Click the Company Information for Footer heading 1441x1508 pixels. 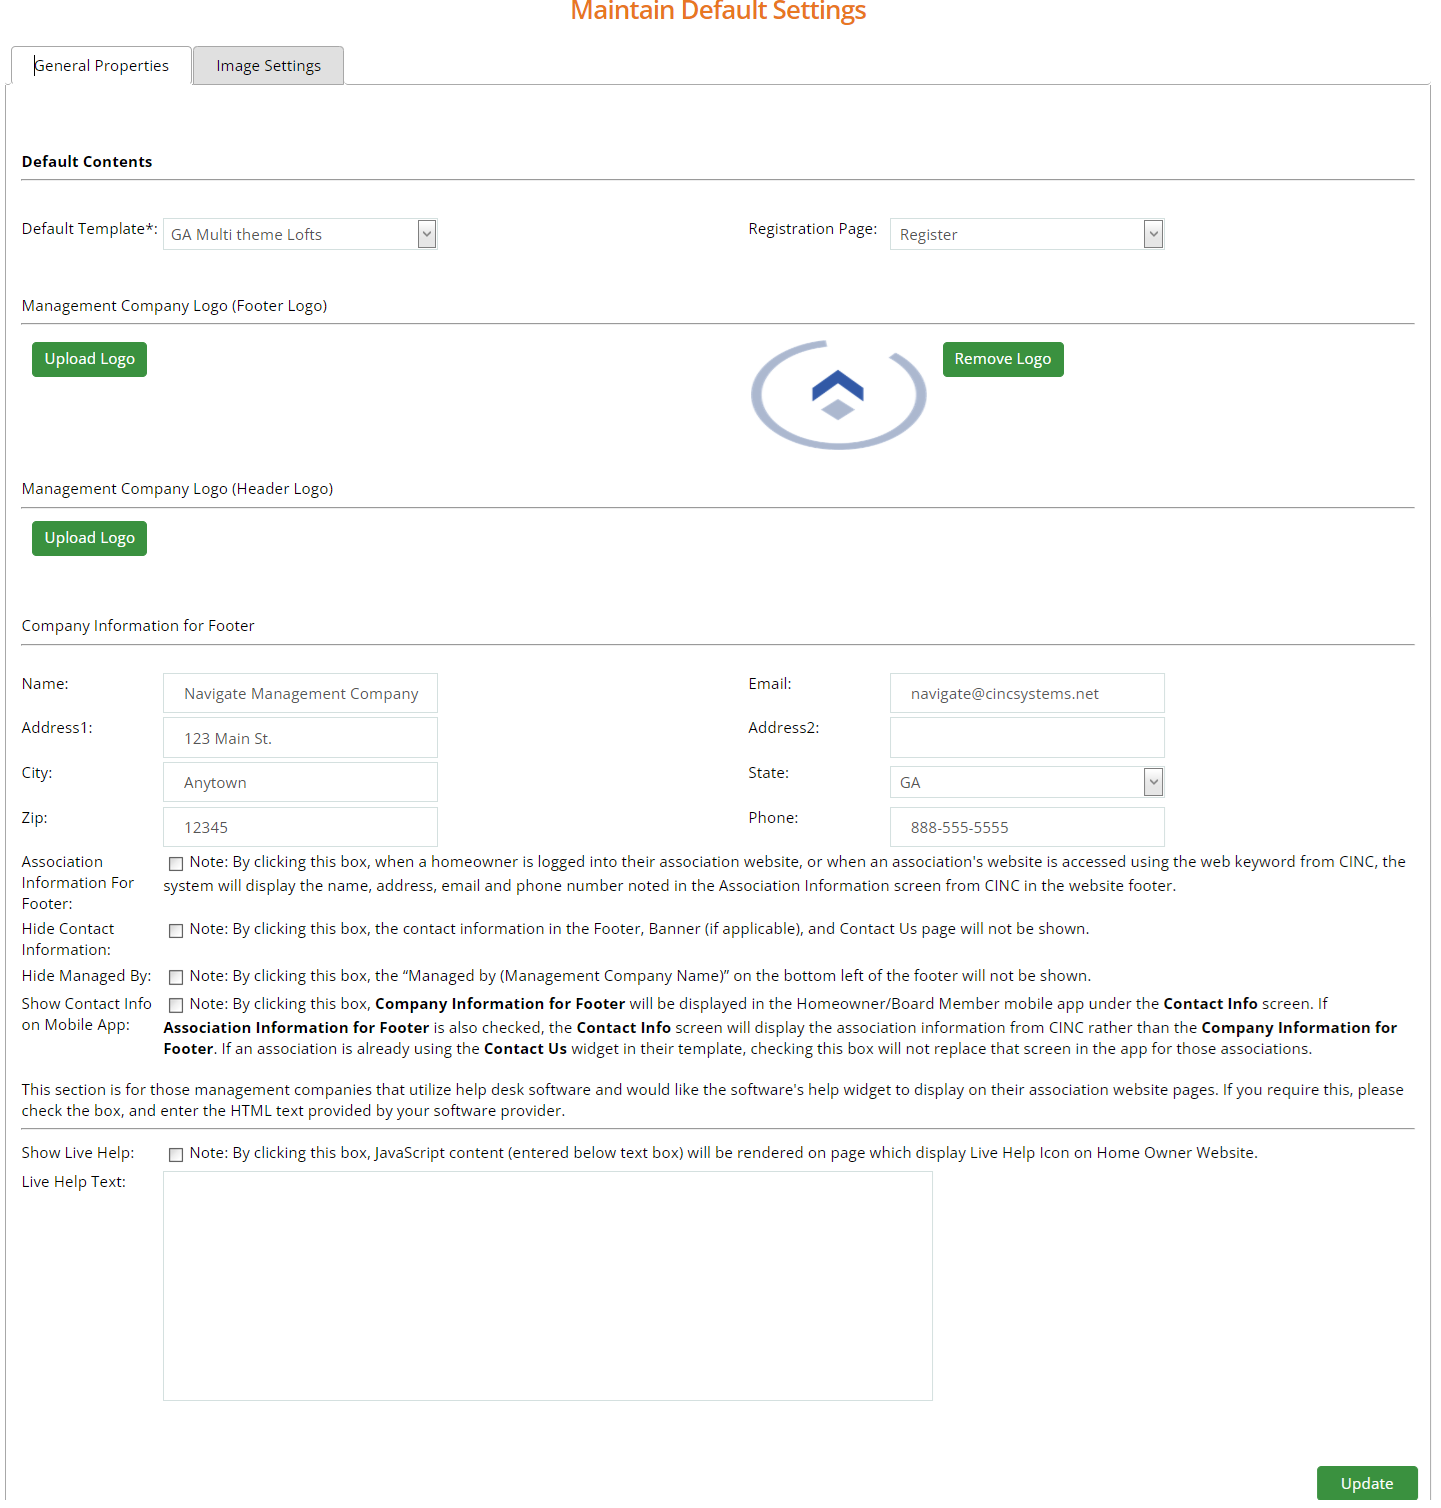pos(138,626)
